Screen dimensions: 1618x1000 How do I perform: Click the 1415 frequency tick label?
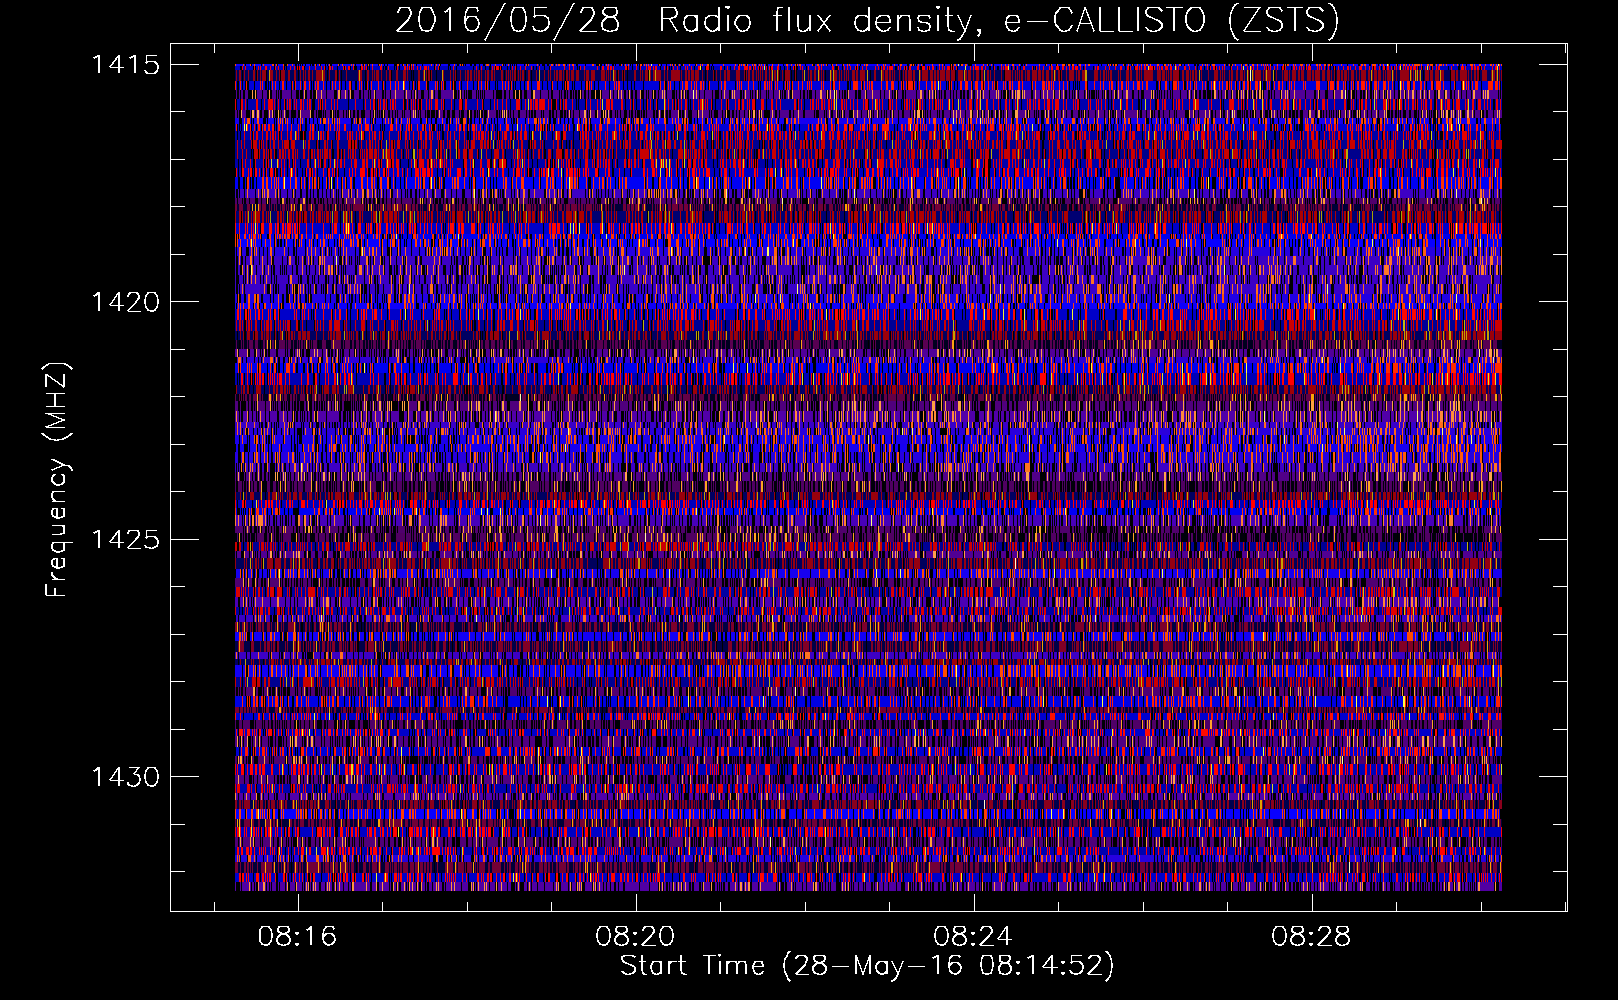(125, 65)
